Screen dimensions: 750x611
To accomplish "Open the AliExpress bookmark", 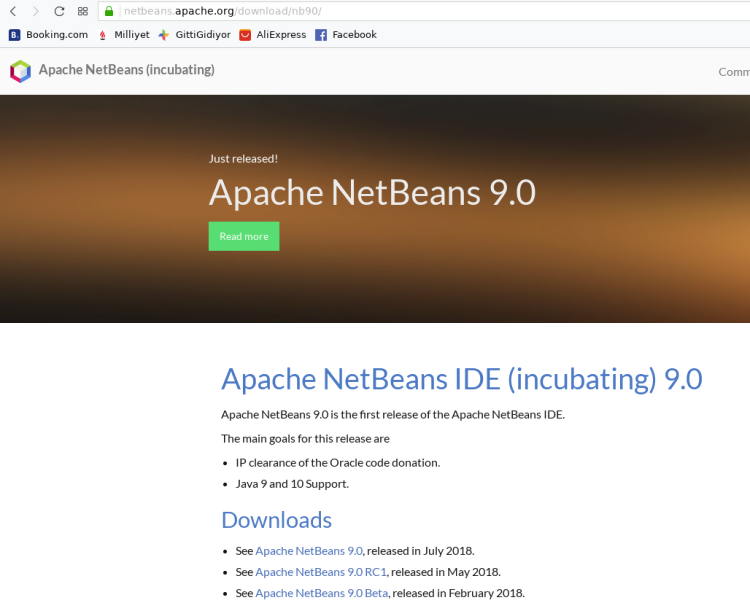I will pyautogui.click(x=273, y=34).
